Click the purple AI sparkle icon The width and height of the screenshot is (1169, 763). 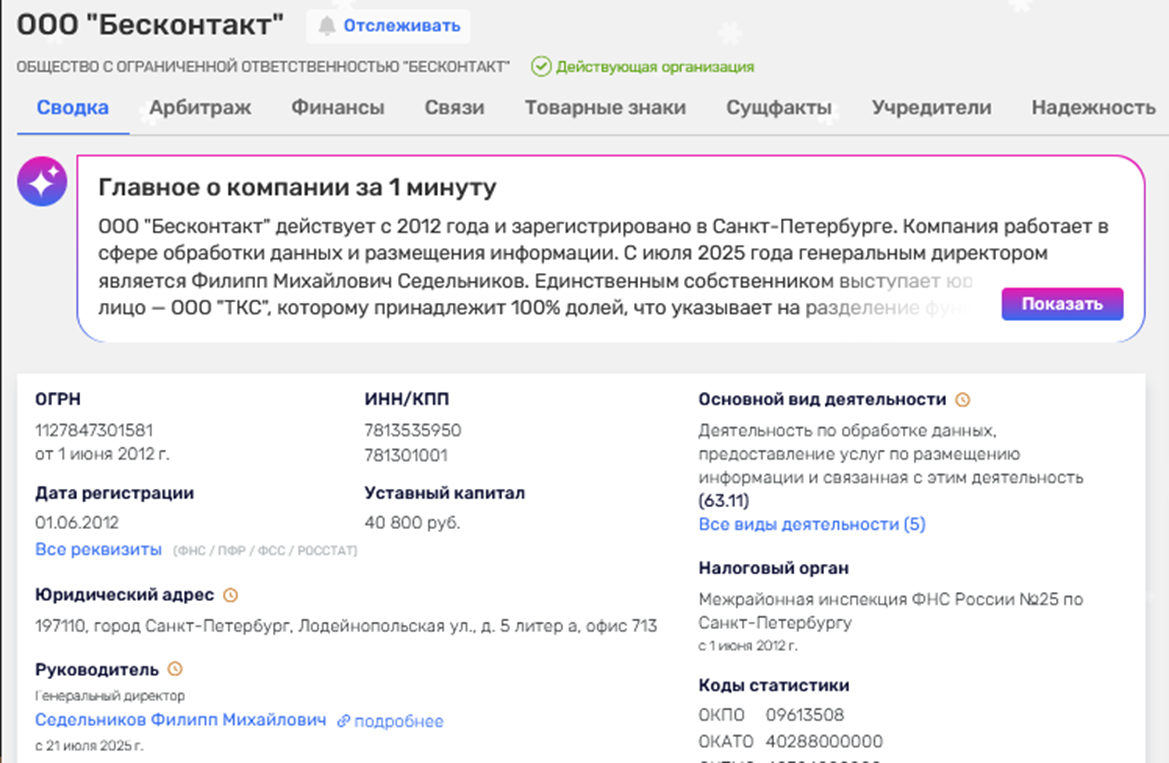42,181
